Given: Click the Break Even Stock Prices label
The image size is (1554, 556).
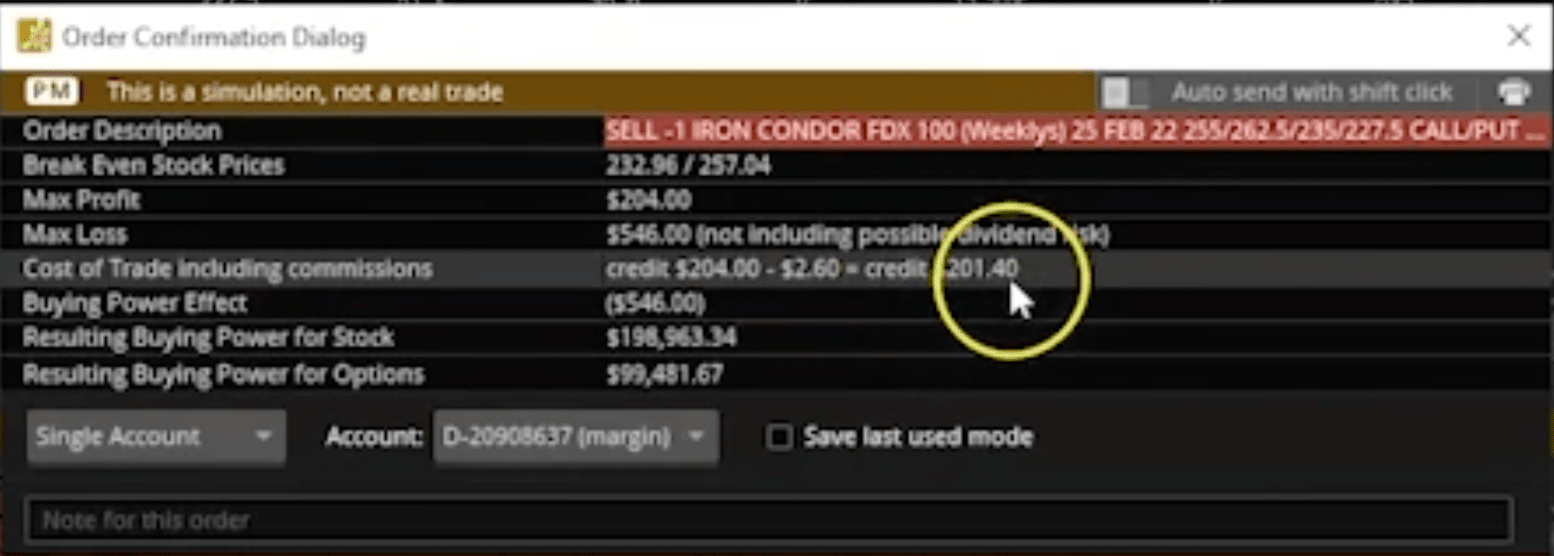Looking at the screenshot, I should [x=153, y=165].
